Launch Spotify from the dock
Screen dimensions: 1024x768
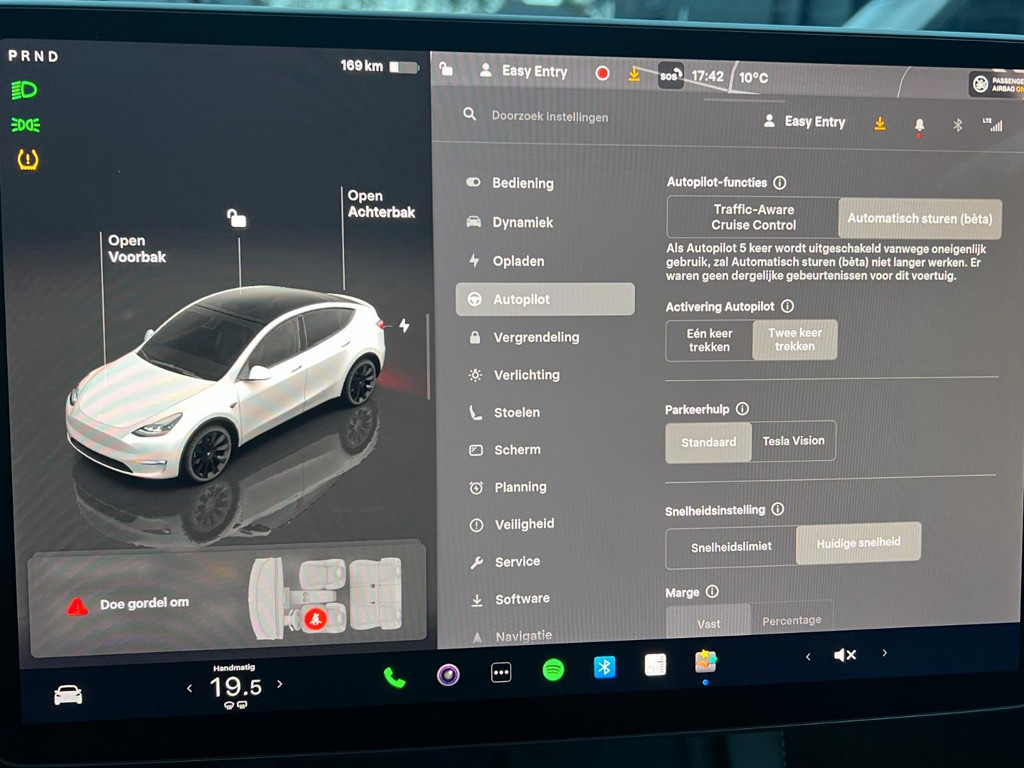[x=552, y=670]
